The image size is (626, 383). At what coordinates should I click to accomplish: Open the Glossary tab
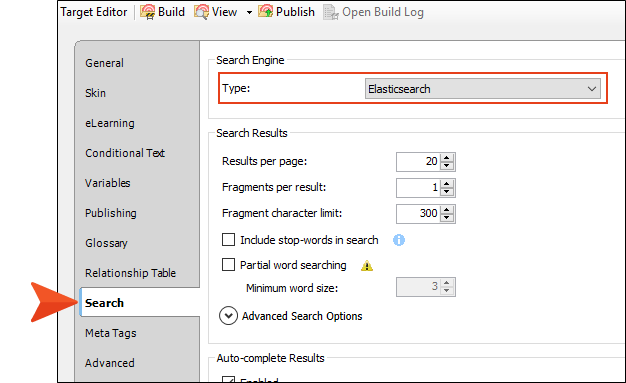click(106, 243)
